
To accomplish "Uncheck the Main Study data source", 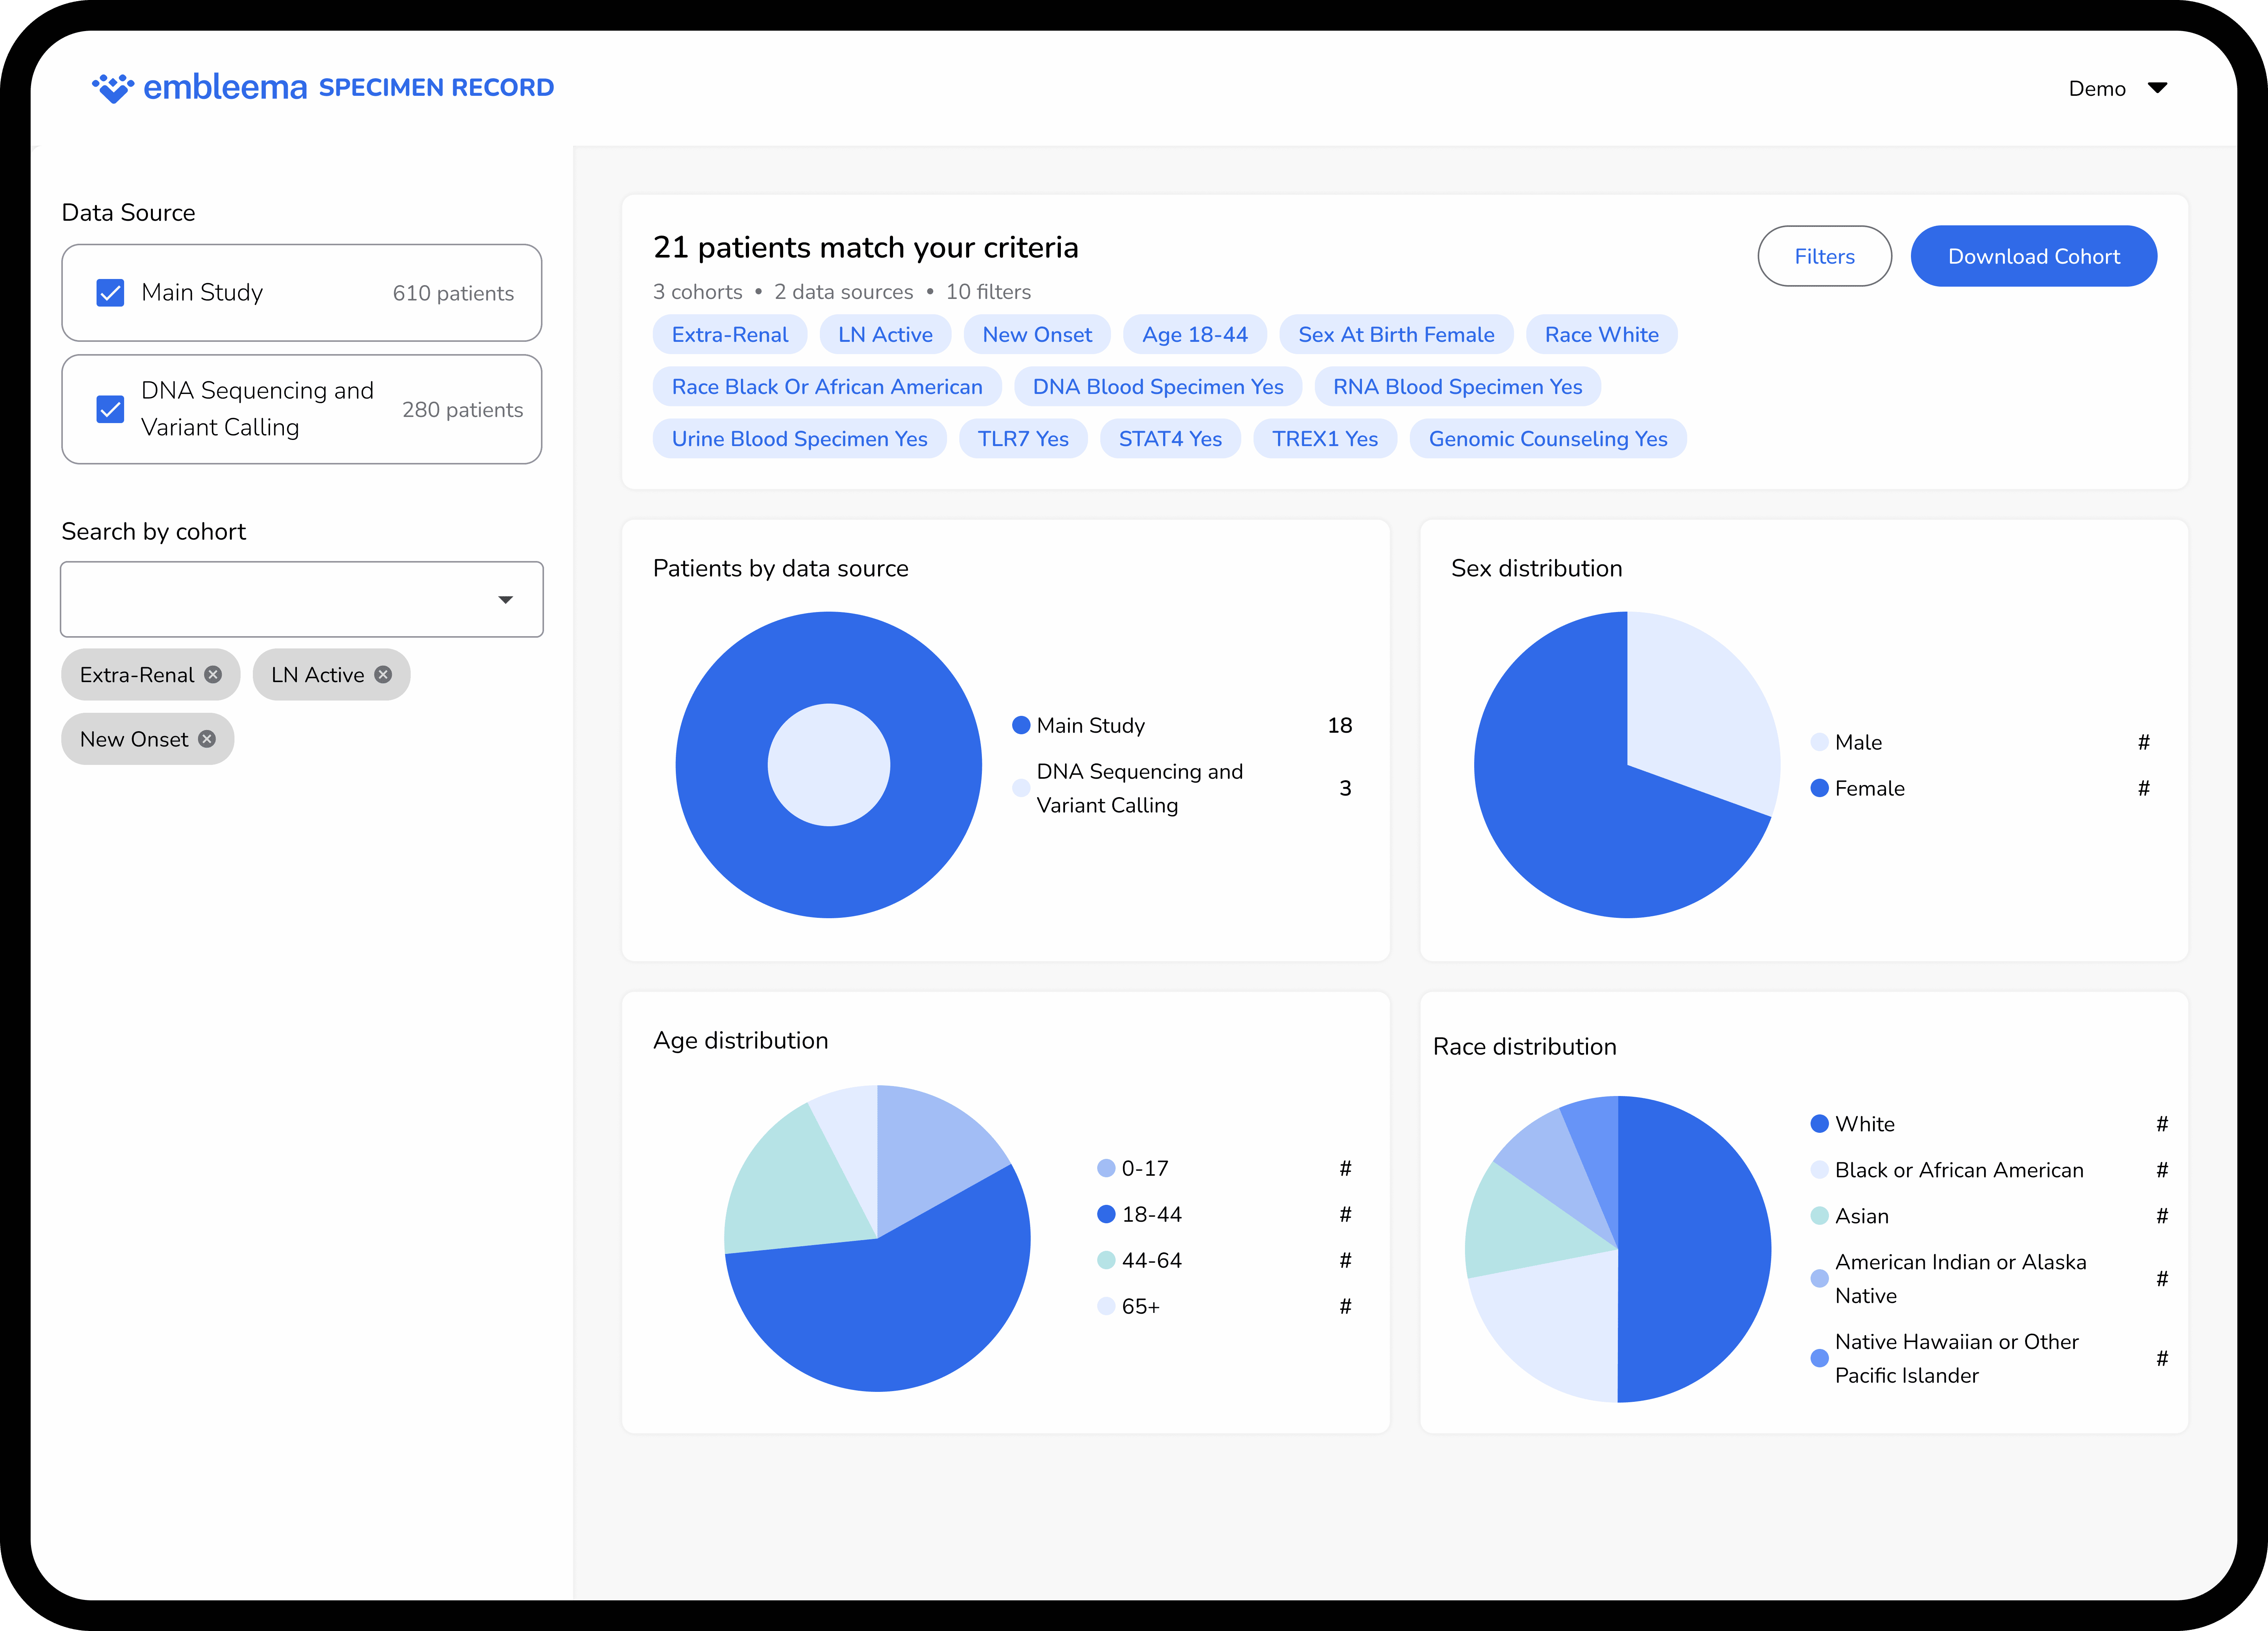I will click(110, 293).
